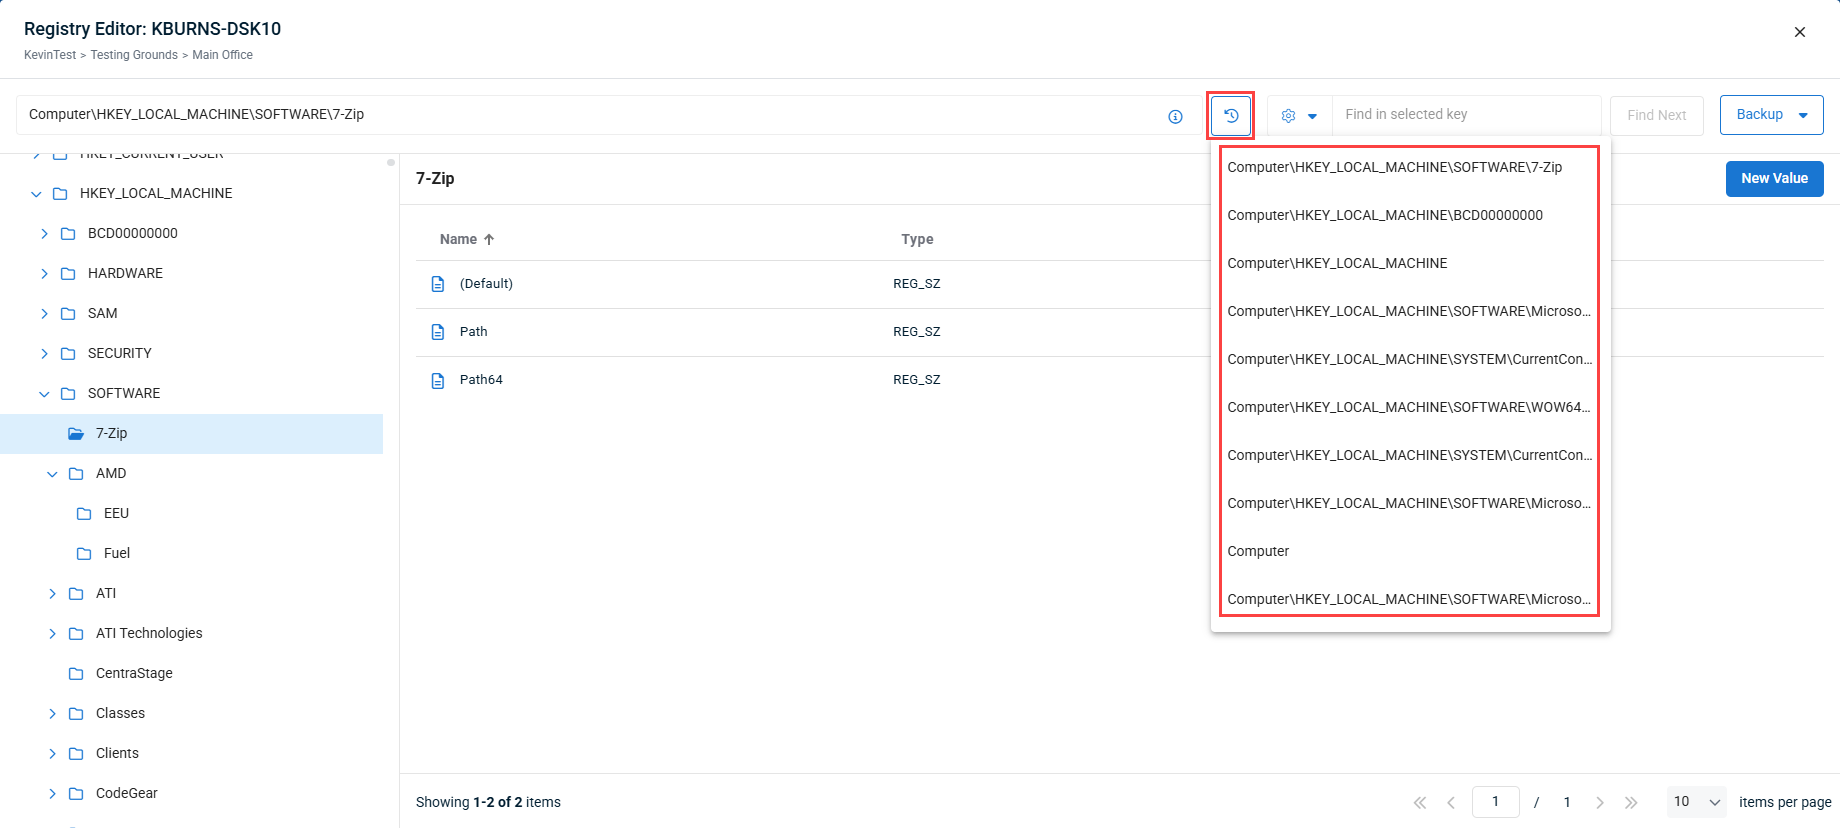Click the Path64 value file icon
The height and width of the screenshot is (828, 1840).
438,380
